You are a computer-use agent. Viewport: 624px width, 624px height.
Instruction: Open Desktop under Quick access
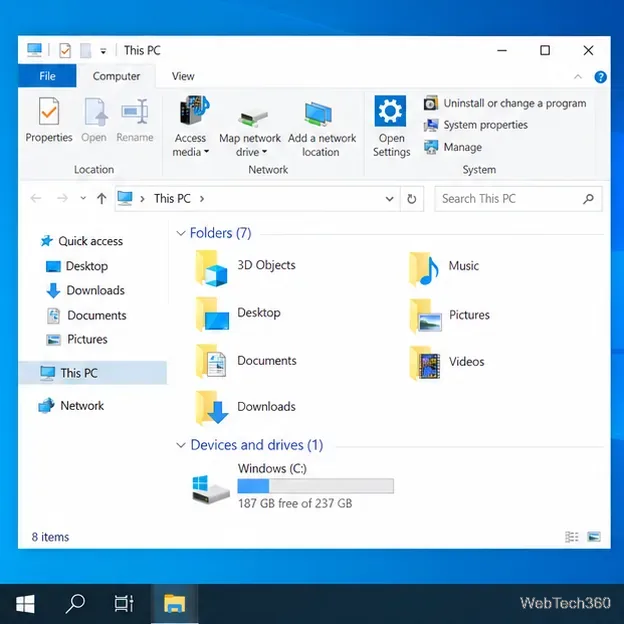77,266
